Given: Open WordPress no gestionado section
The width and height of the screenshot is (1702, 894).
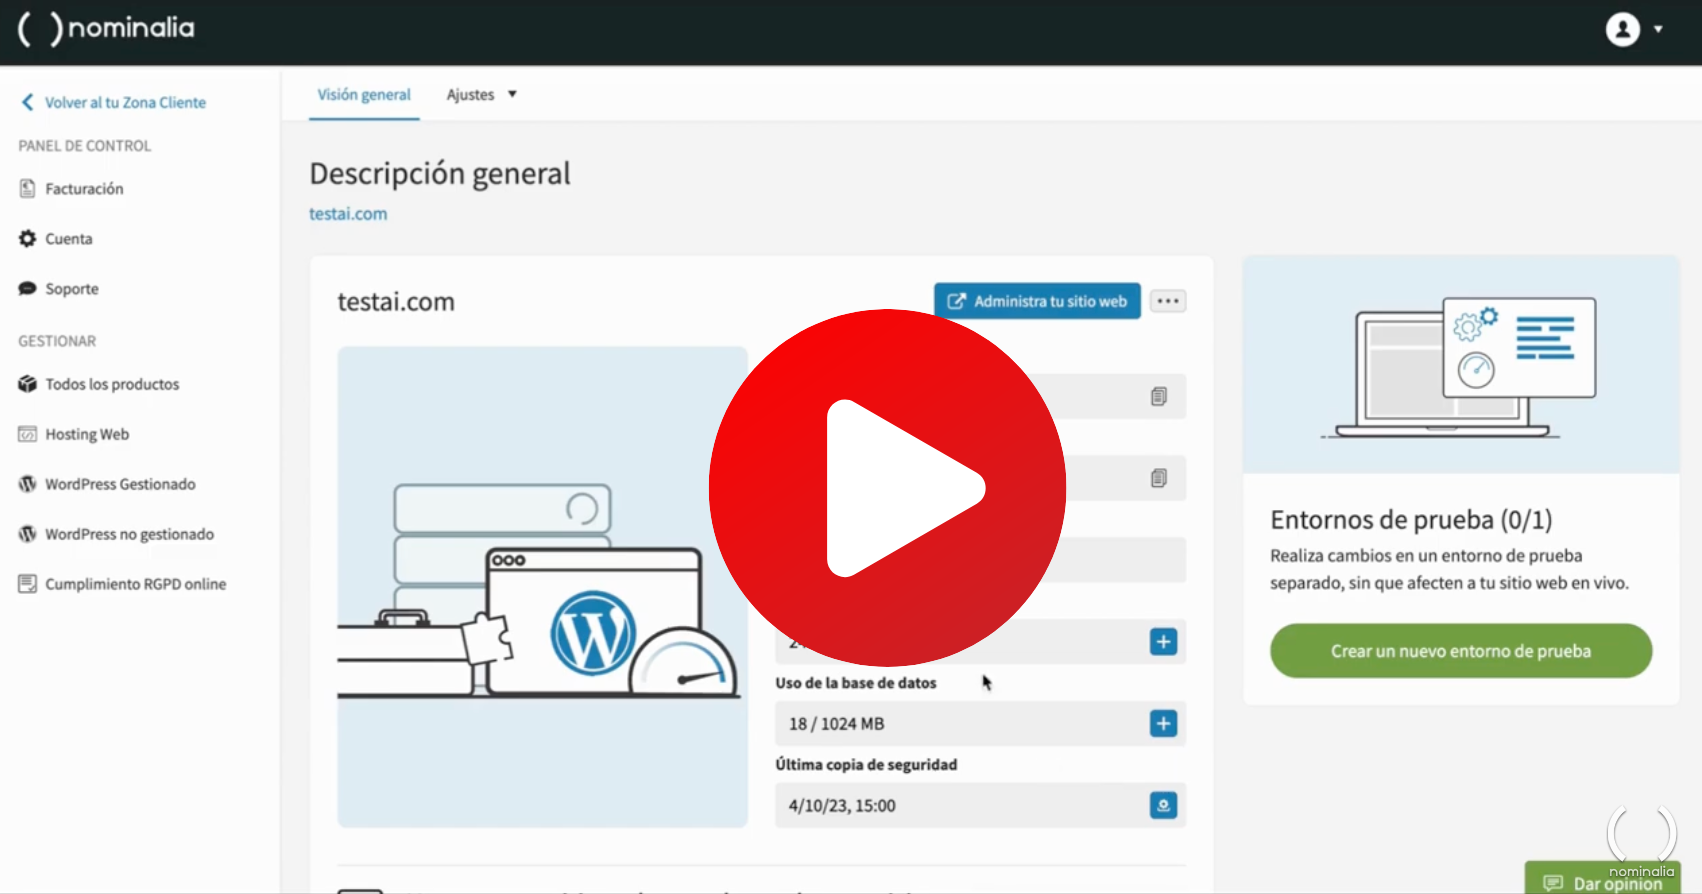Looking at the screenshot, I should (129, 534).
